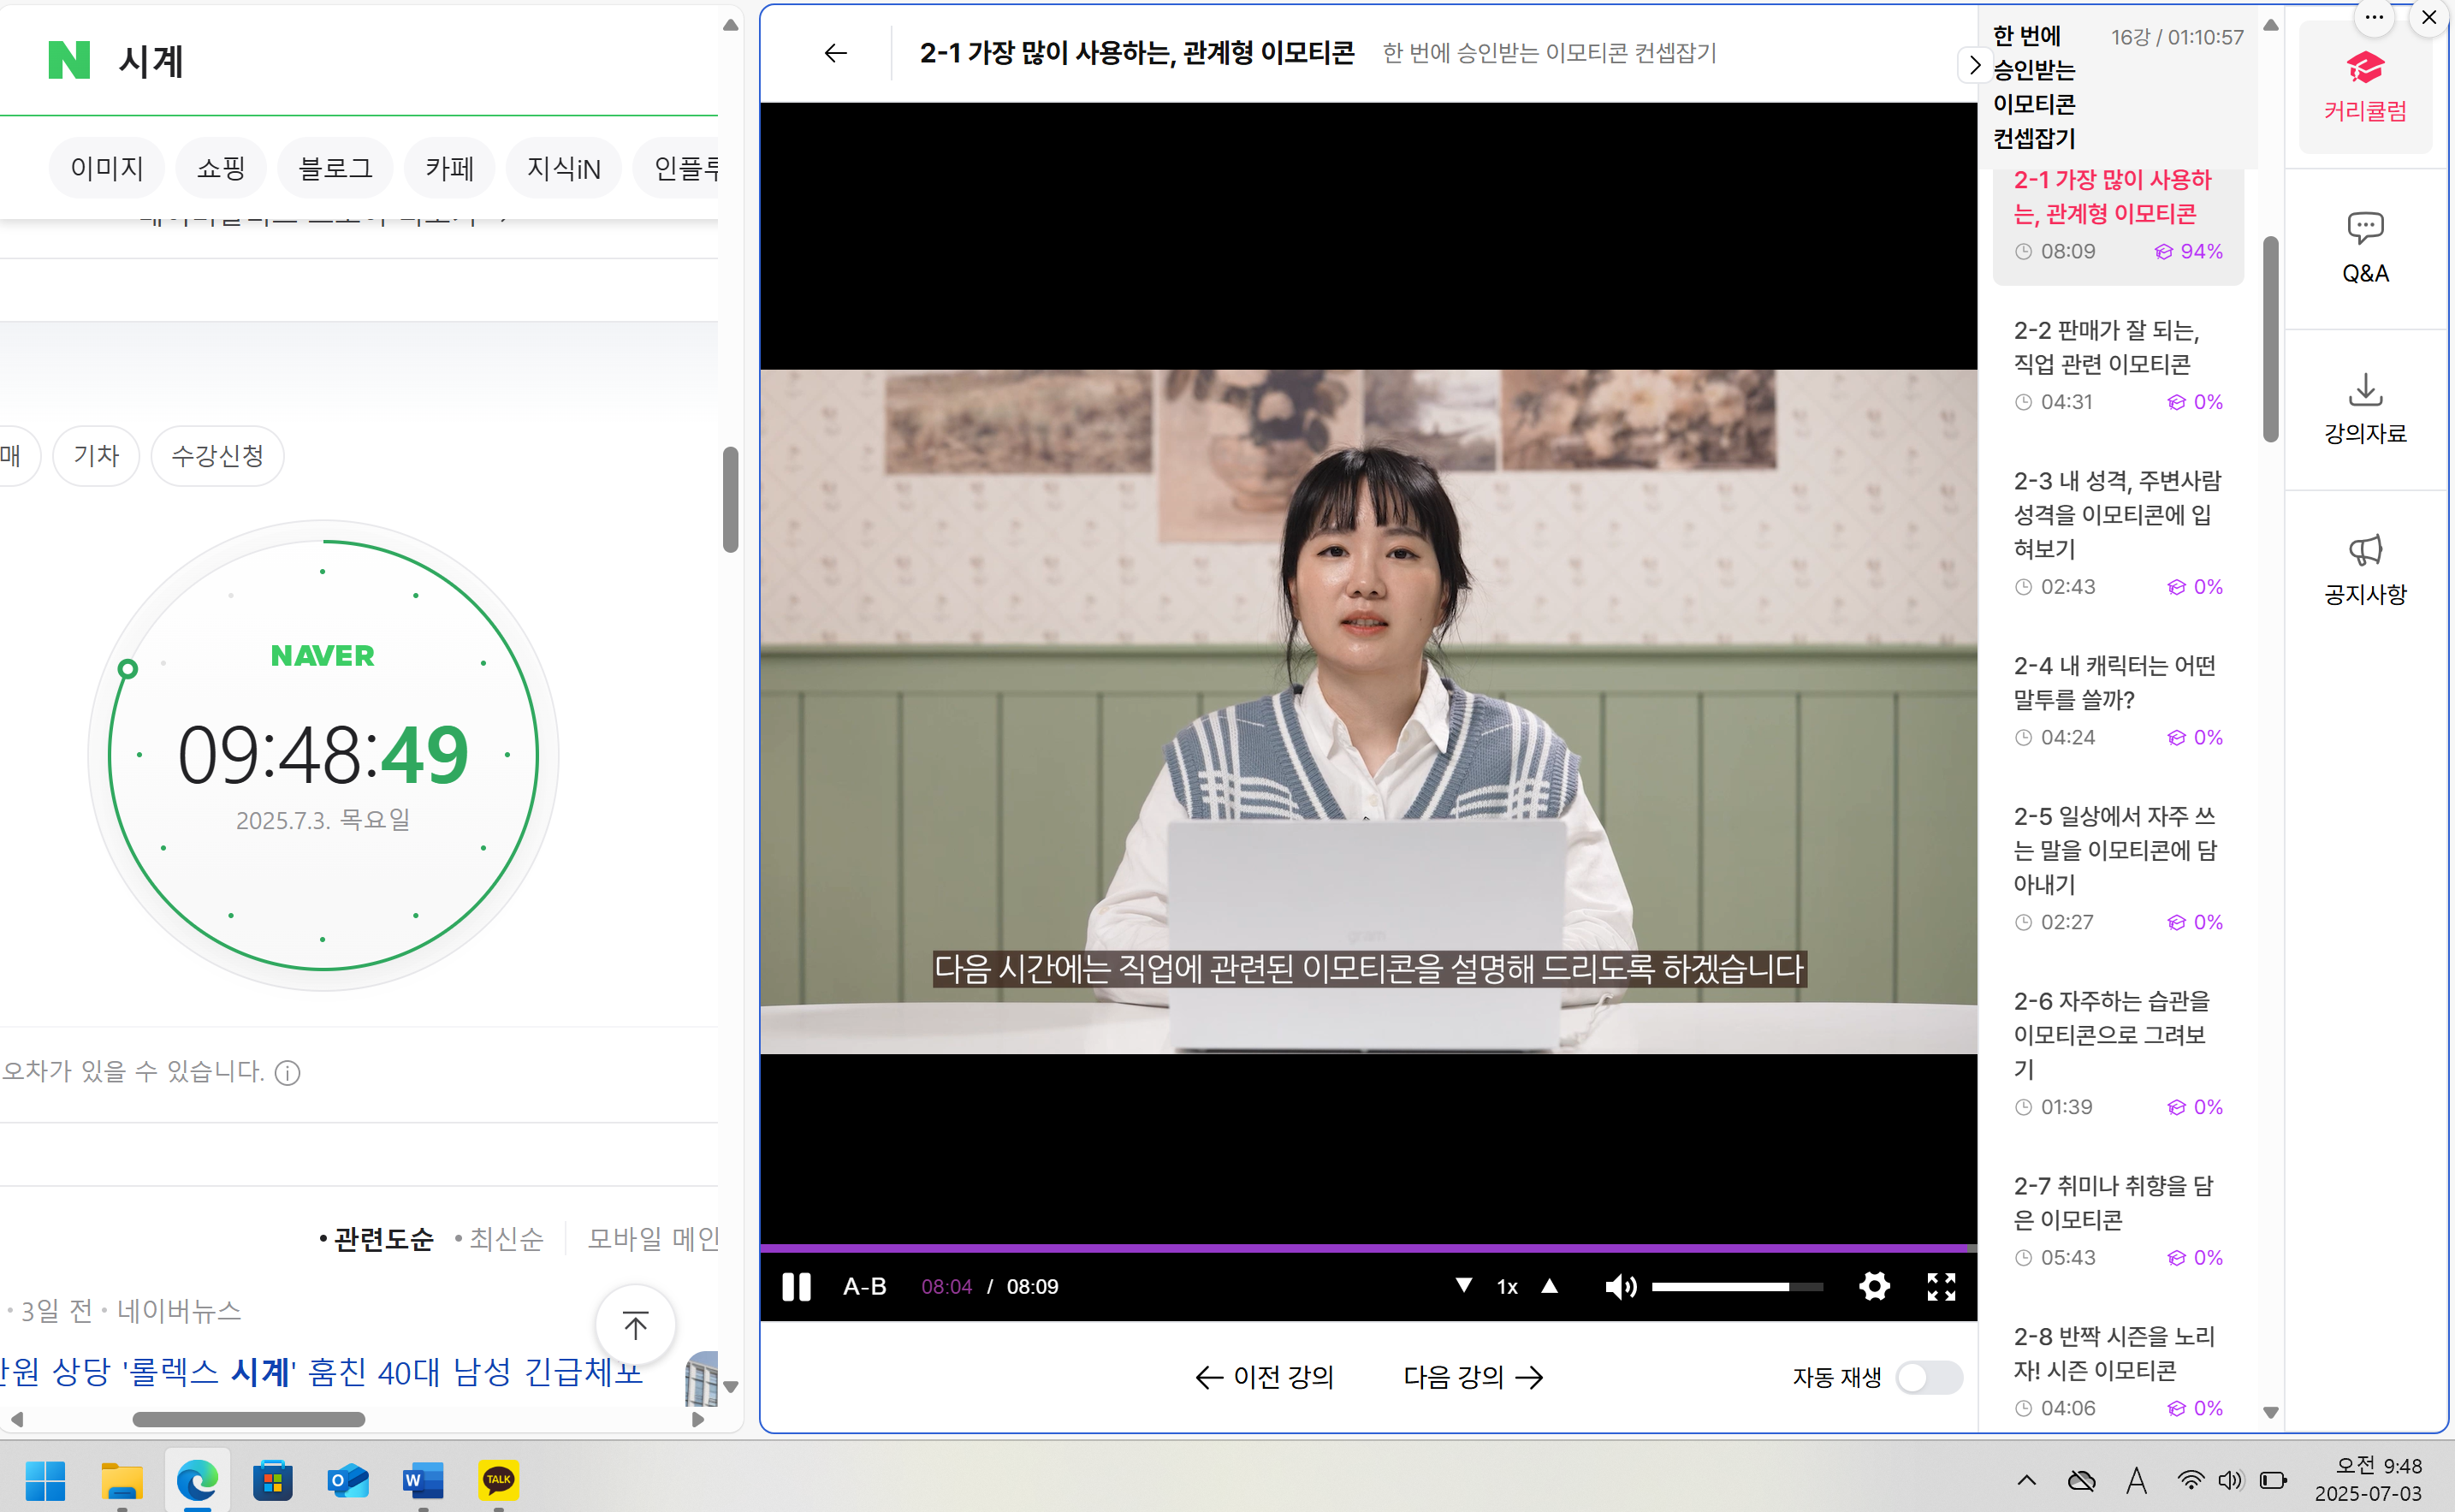
Task: Open the video settings gear
Action: click(x=1874, y=1286)
